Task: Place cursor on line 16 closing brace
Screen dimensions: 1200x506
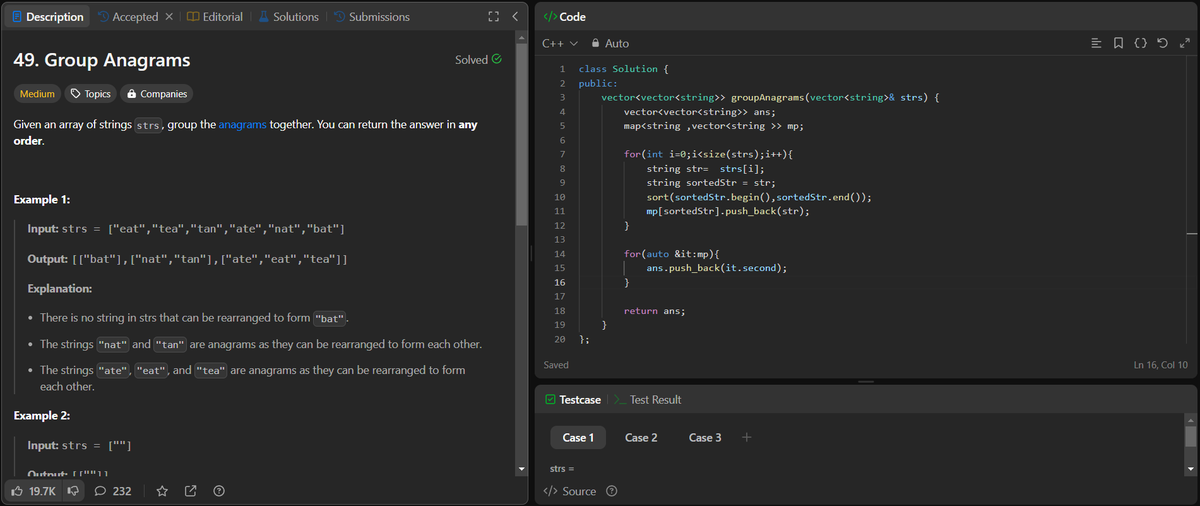Action: [627, 283]
